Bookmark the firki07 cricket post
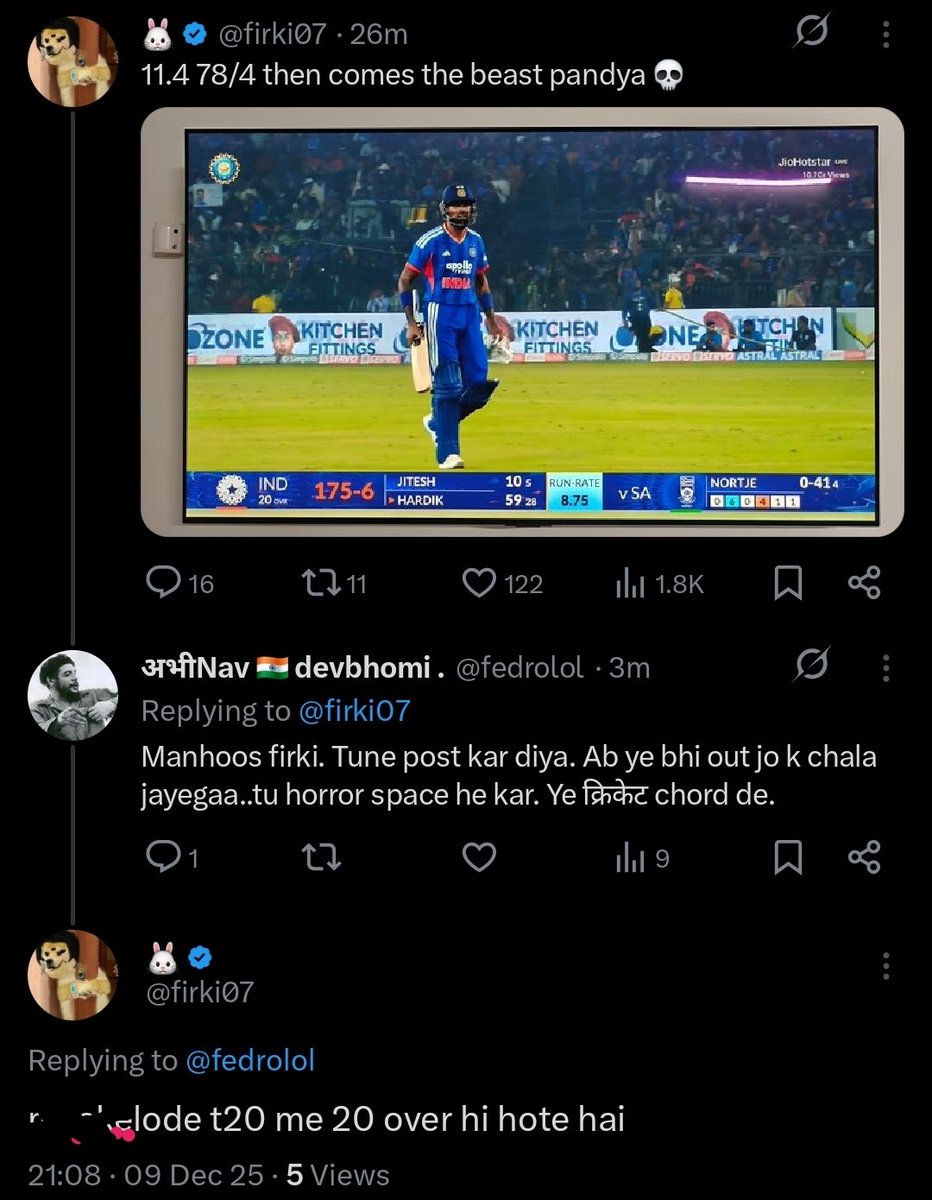 pyautogui.click(x=788, y=584)
